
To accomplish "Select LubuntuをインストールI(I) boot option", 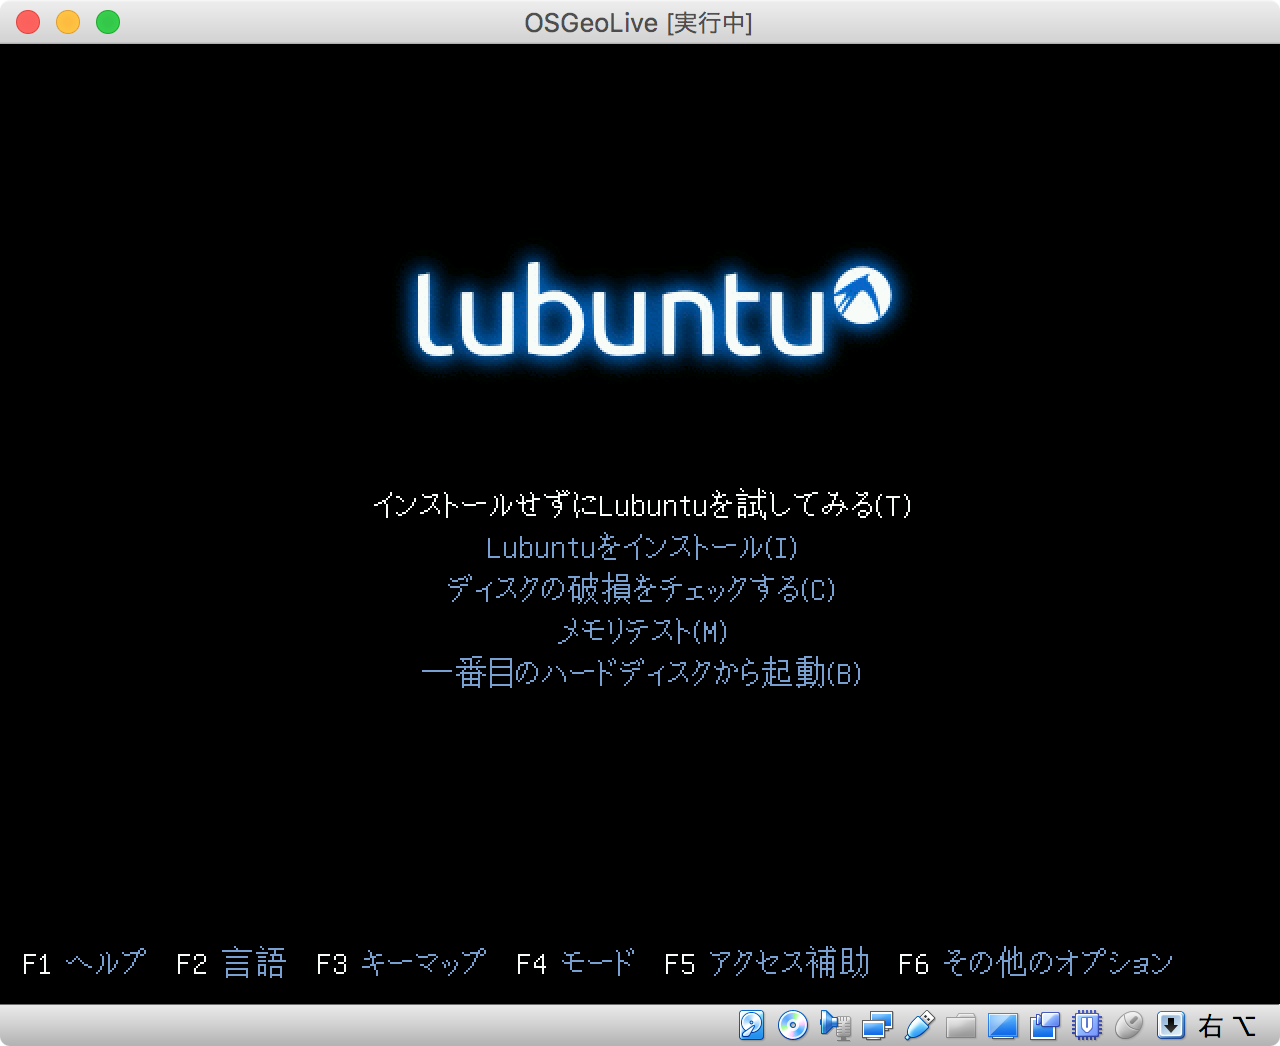I will pos(641,547).
